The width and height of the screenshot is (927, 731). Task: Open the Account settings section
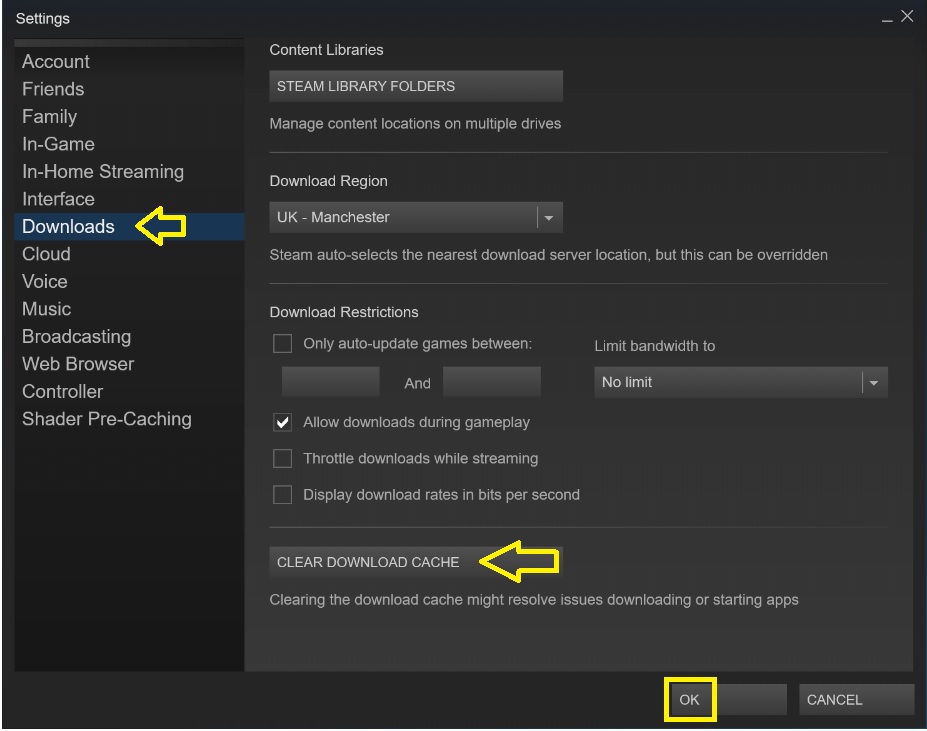pos(56,62)
